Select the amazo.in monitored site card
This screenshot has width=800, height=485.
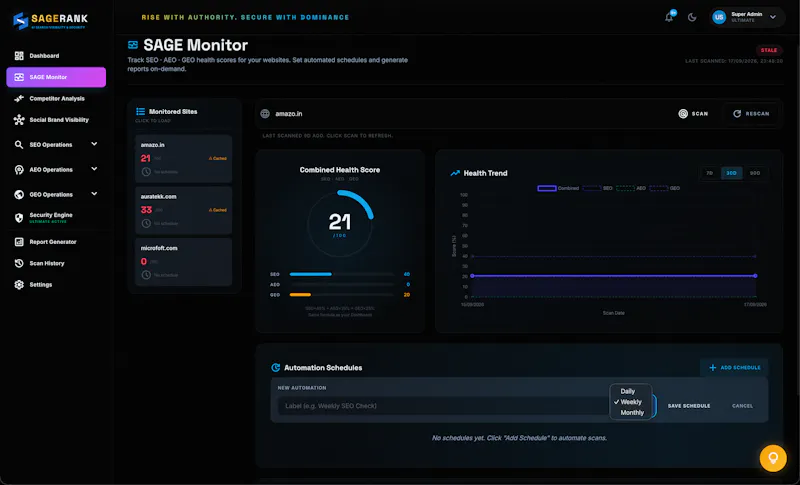pos(184,159)
